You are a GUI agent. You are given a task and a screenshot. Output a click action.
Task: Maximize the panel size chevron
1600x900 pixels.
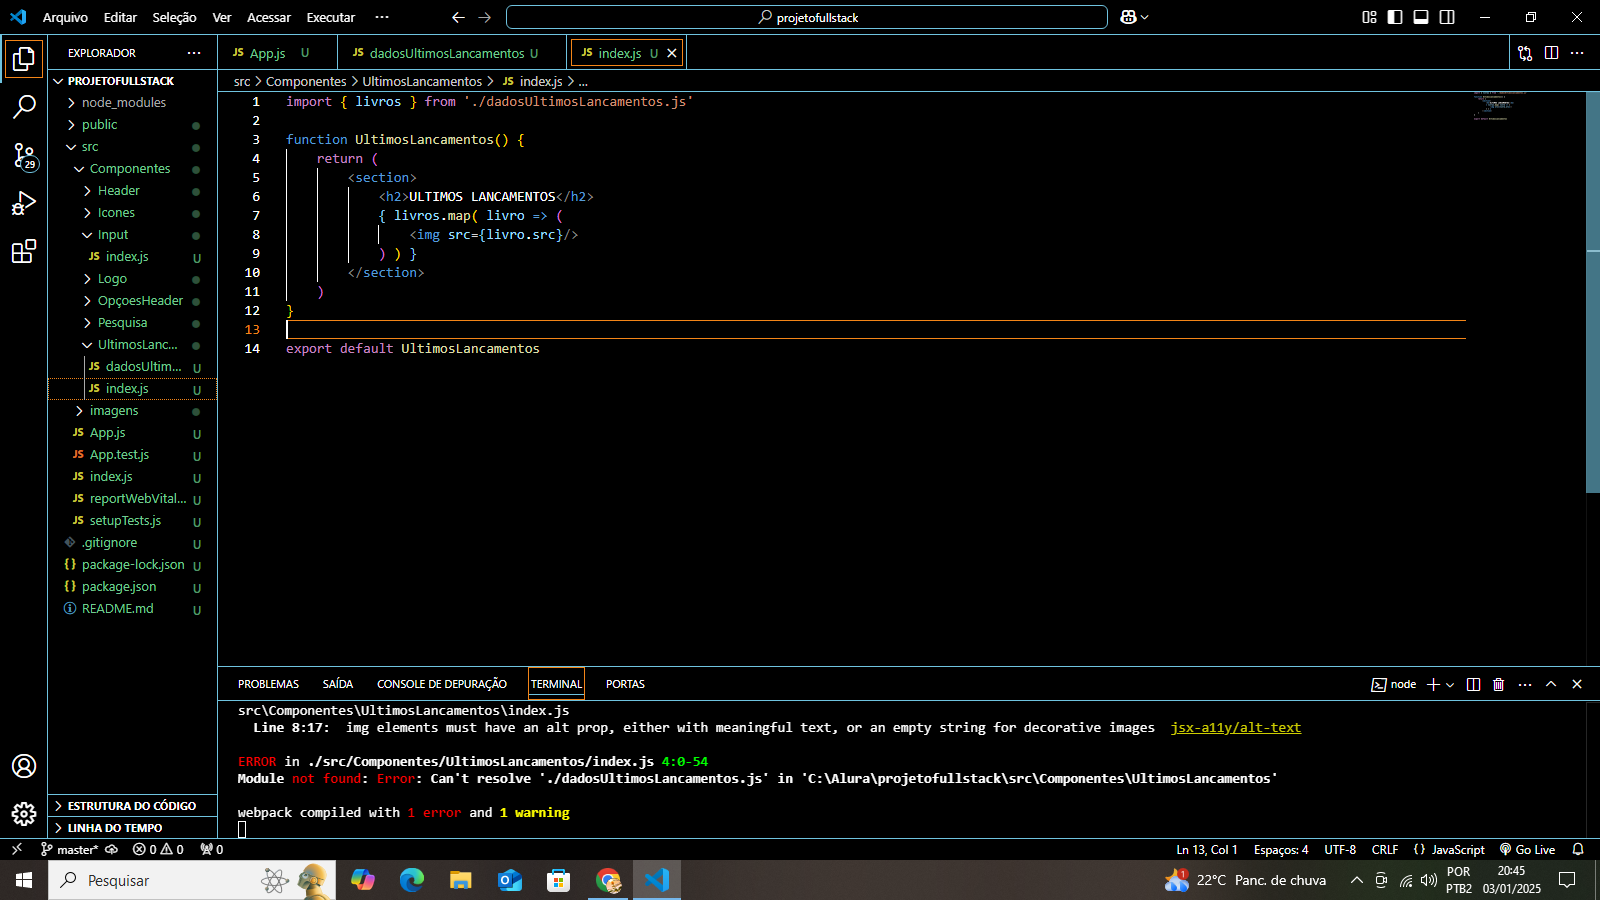coord(1551,684)
